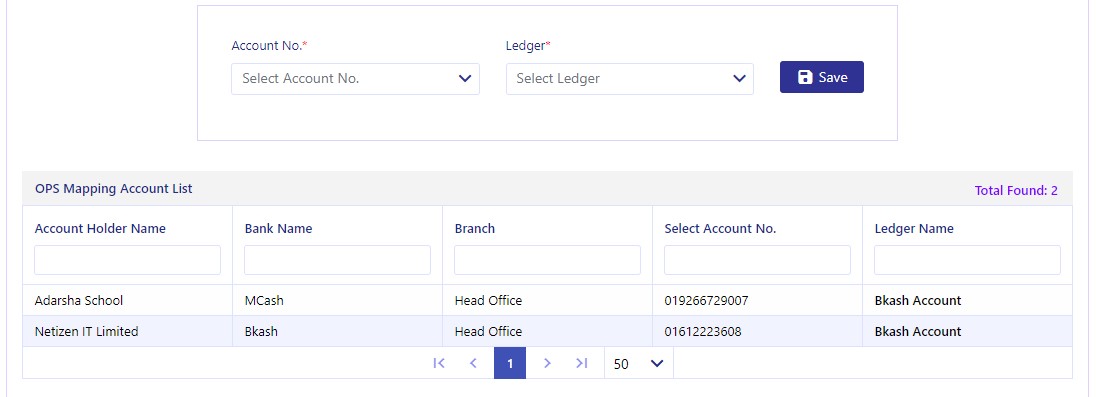Sort by Bank Name column header

tap(278, 229)
